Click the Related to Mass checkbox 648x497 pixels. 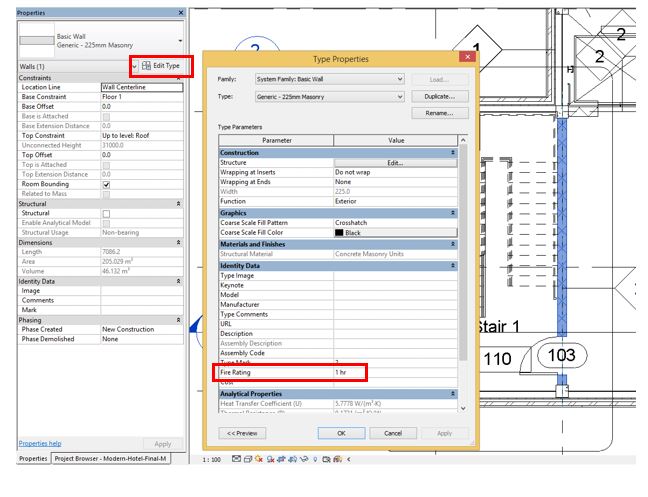pos(106,194)
